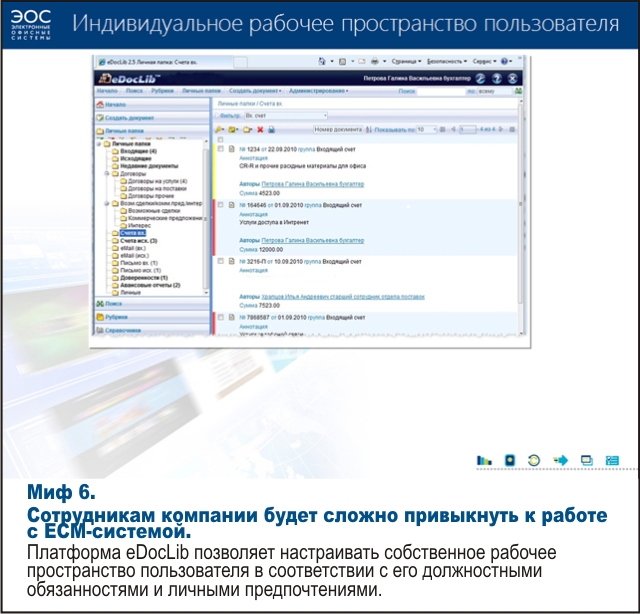The width and height of the screenshot is (640, 614).
Task: Check the box for document № 3216-П
Action: (x=220, y=261)
